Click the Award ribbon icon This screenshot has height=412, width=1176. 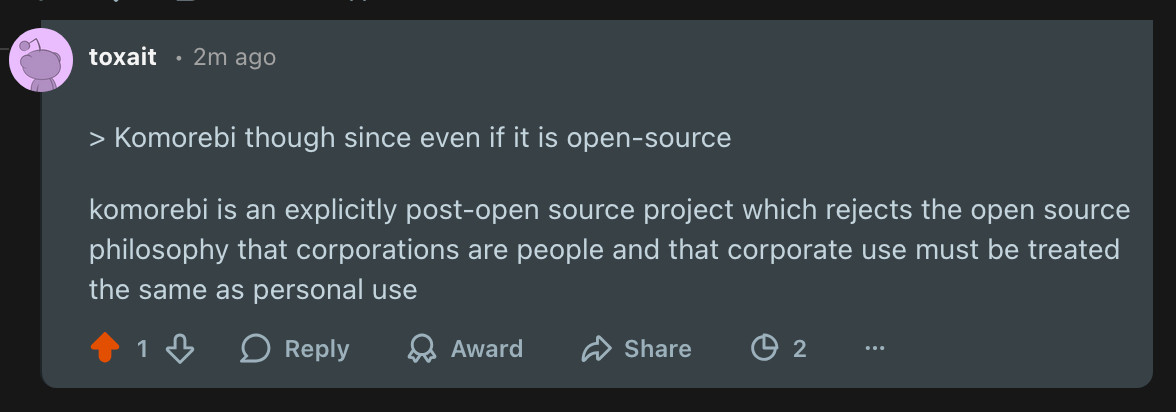pyautogui.click(x=422, y=348)
